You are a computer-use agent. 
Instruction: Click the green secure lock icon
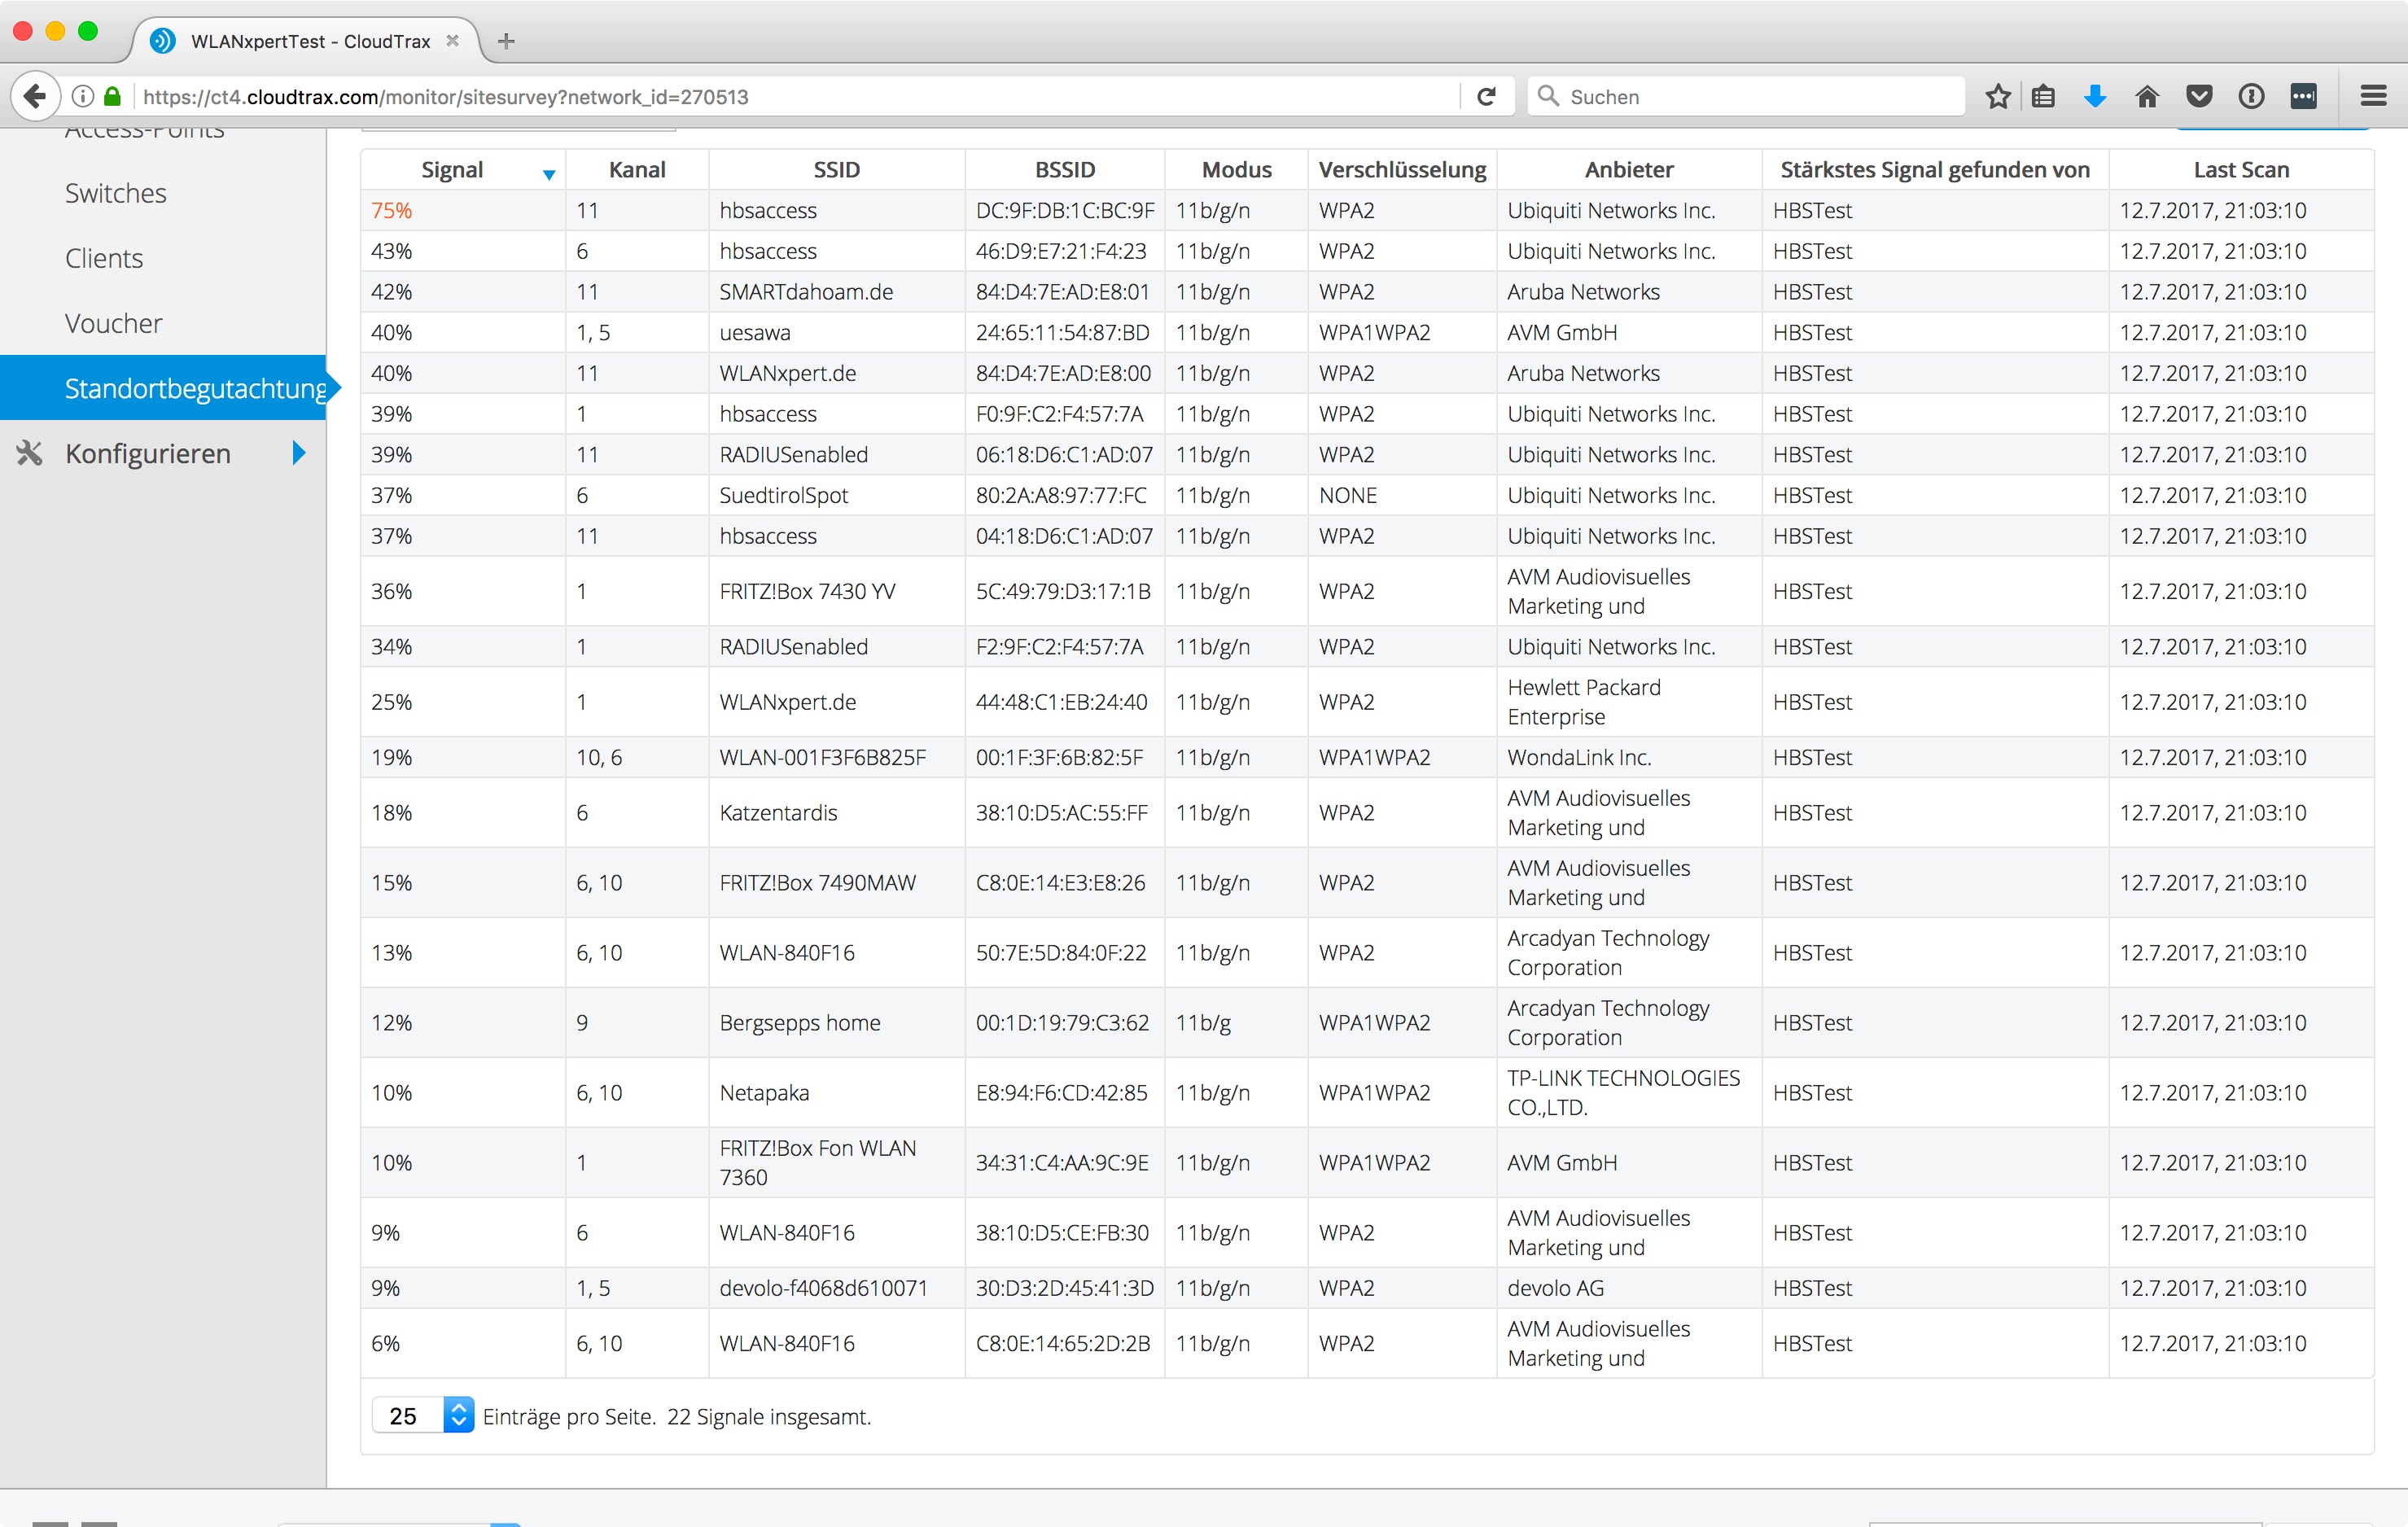pos(113,96)
